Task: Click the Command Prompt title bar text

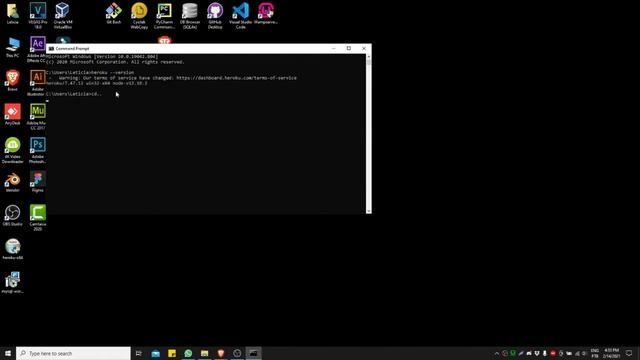Action: 72,49
